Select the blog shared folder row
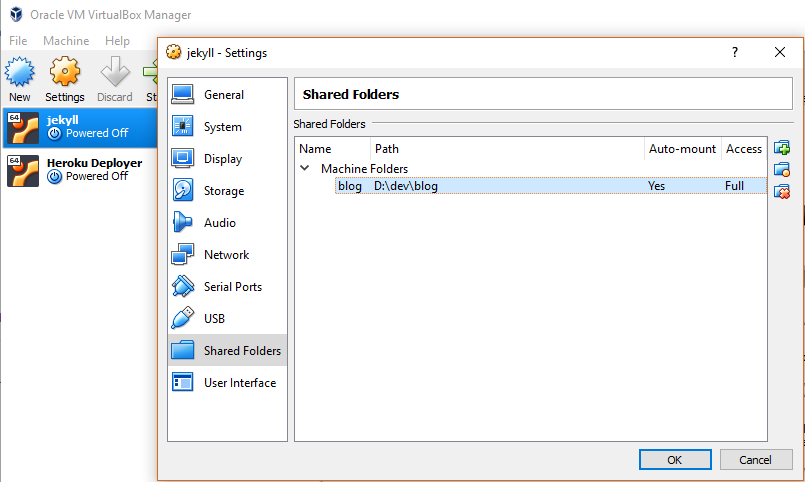Image resolution: width=805 pixels, height=482 pixels. [551, 186]
